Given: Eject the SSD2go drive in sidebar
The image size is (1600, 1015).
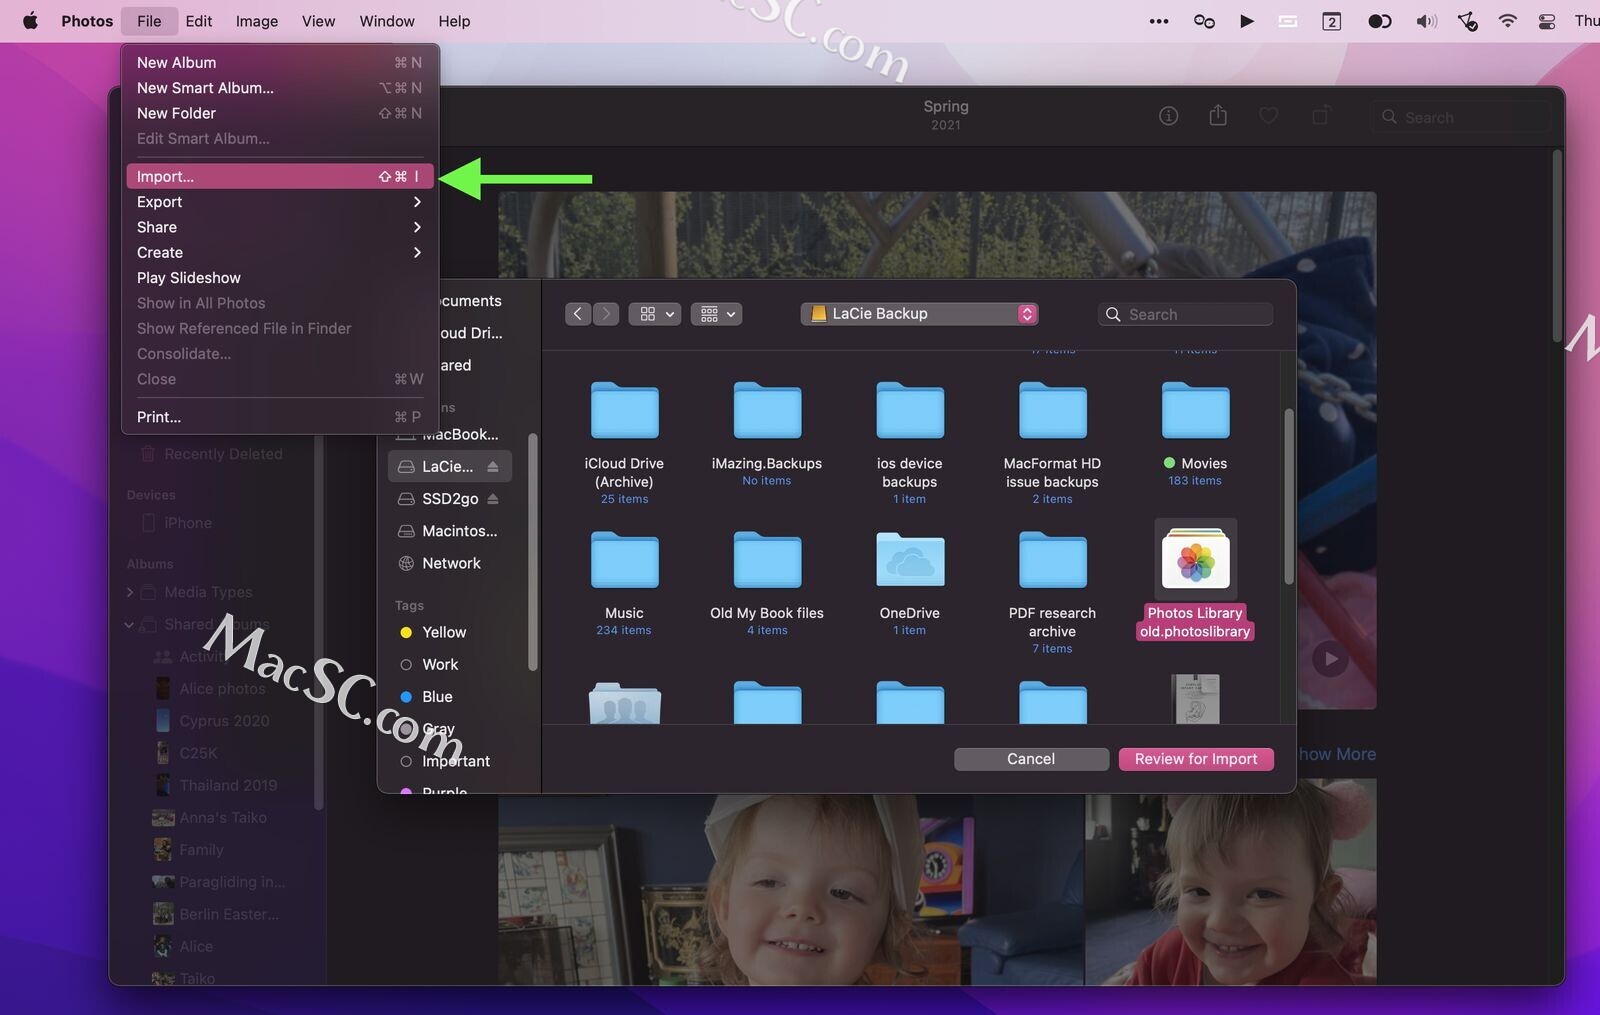Looking at the screenshot, I should click(x=493, y=499).
